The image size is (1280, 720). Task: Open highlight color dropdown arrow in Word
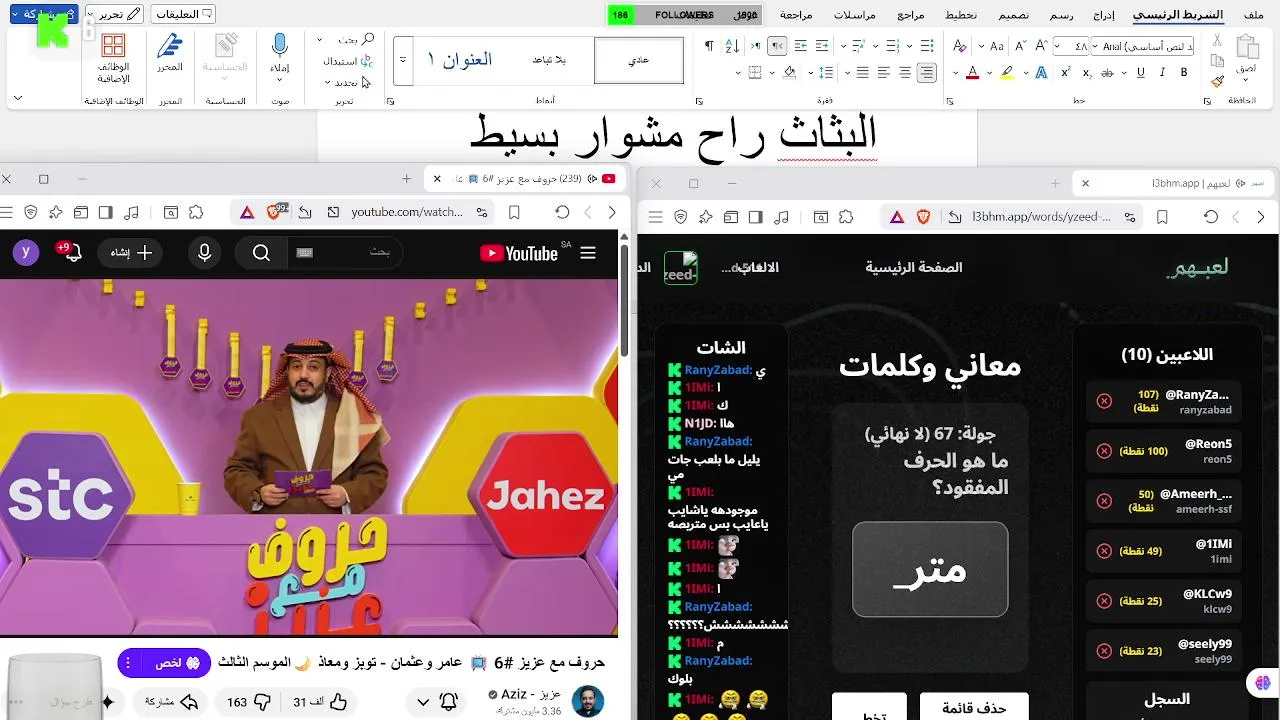click(x=989, y=72)
